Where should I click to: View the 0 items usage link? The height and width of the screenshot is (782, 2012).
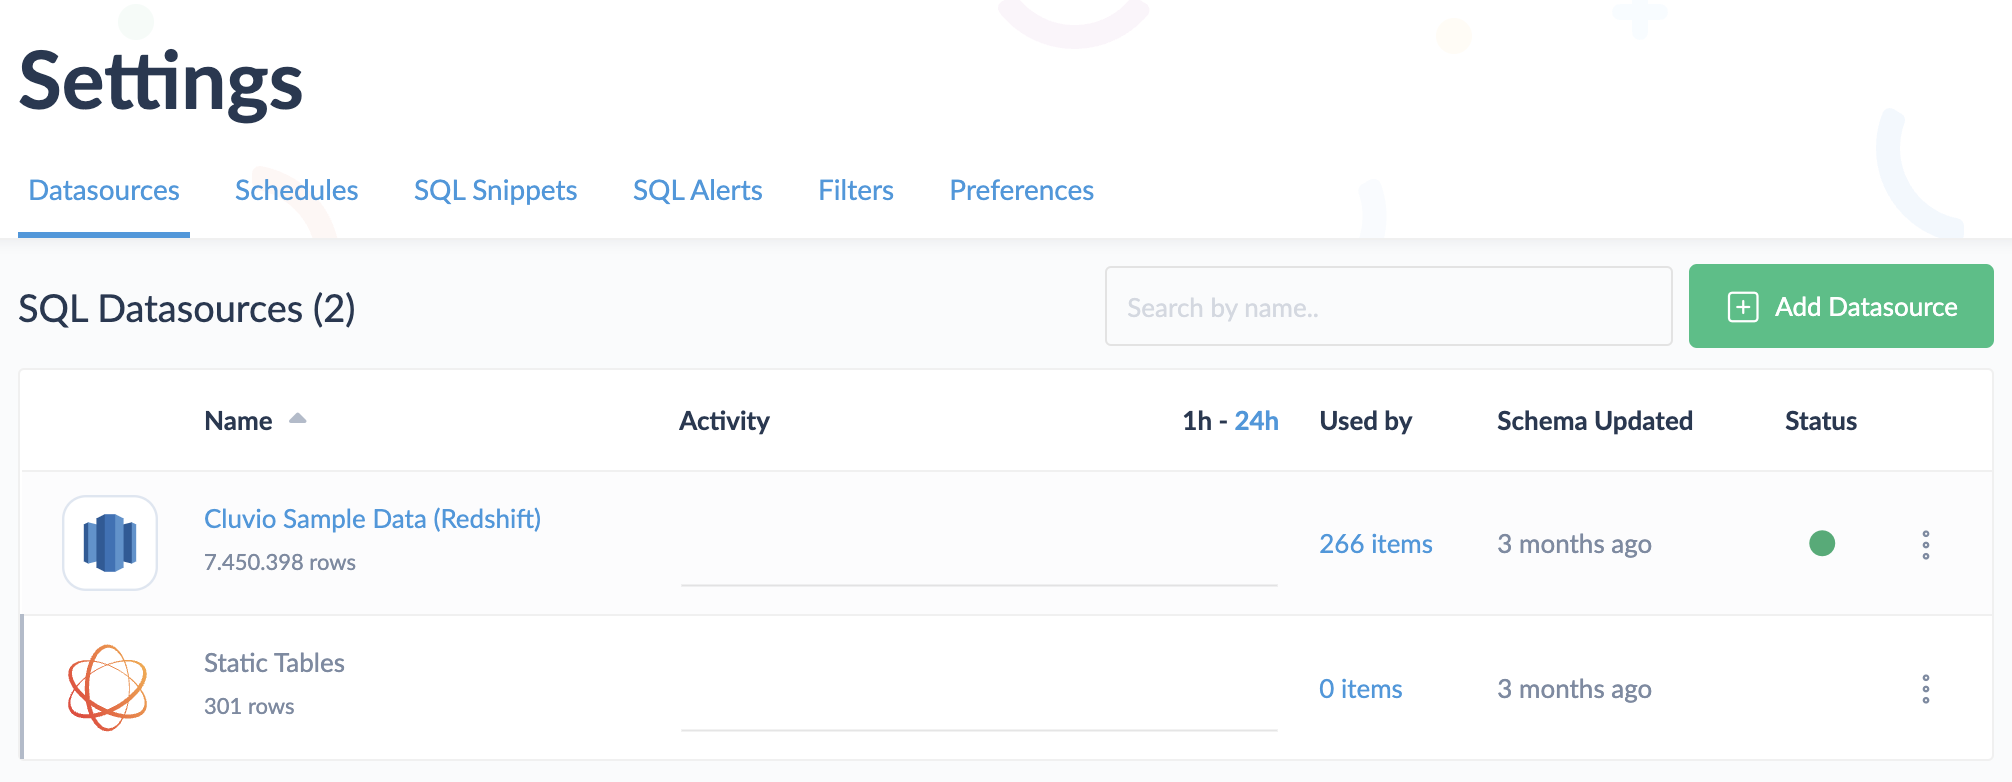coord(1360,689)
